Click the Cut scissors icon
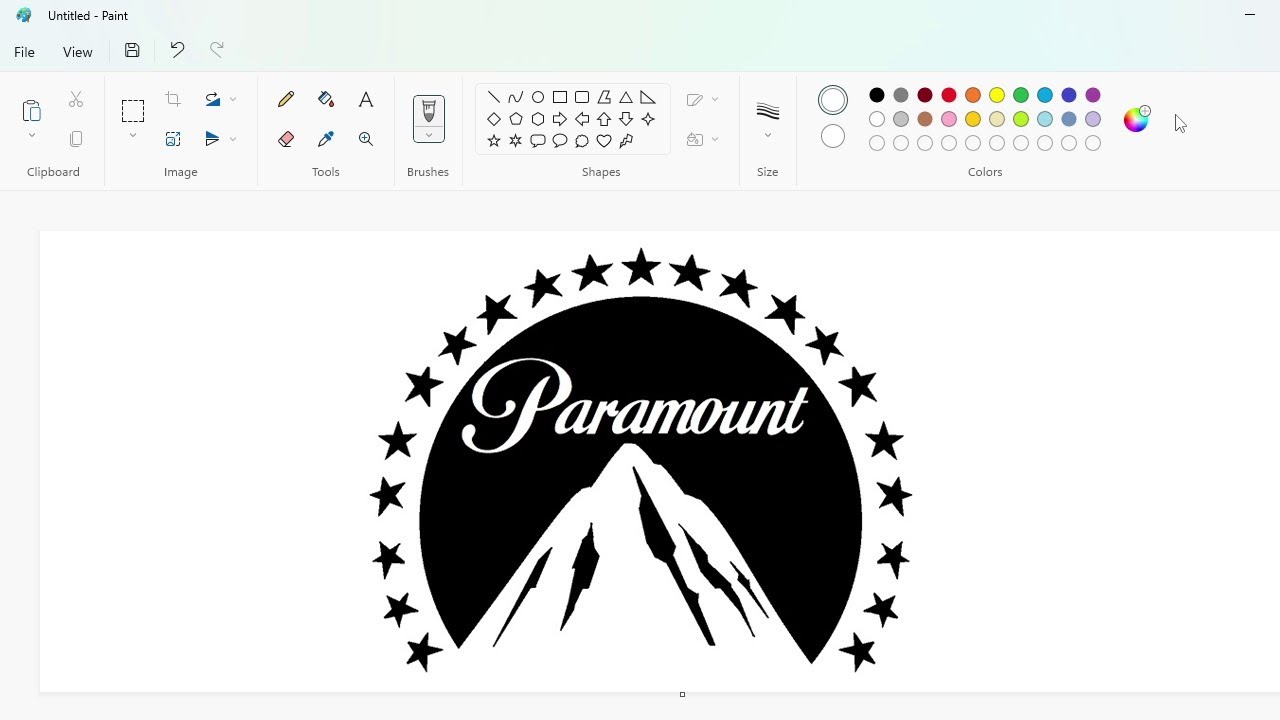 pyautogui.click(x=76, y=99)
